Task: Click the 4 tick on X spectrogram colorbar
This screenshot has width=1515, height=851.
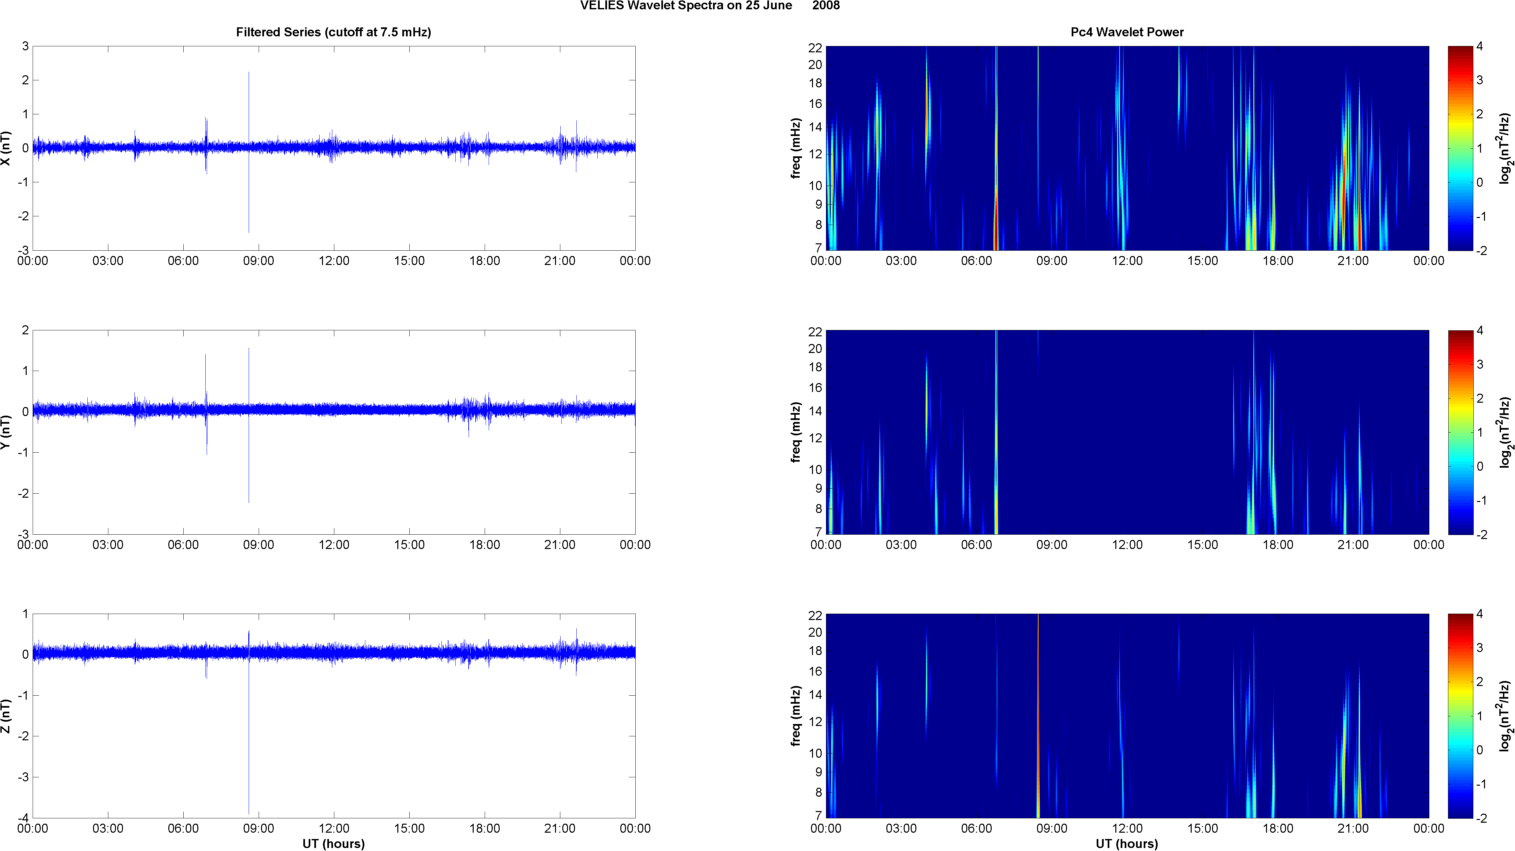Action: tap(1480, 46)
